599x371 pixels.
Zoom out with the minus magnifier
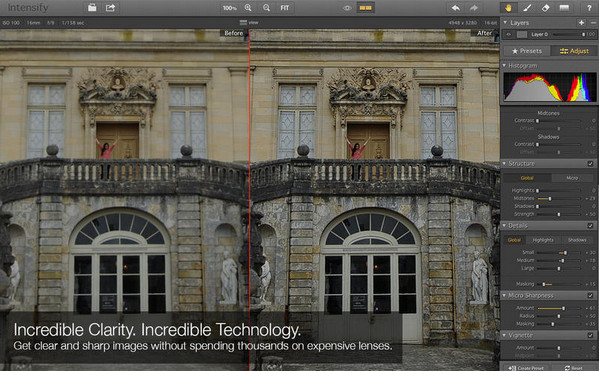tap(266, 8)
